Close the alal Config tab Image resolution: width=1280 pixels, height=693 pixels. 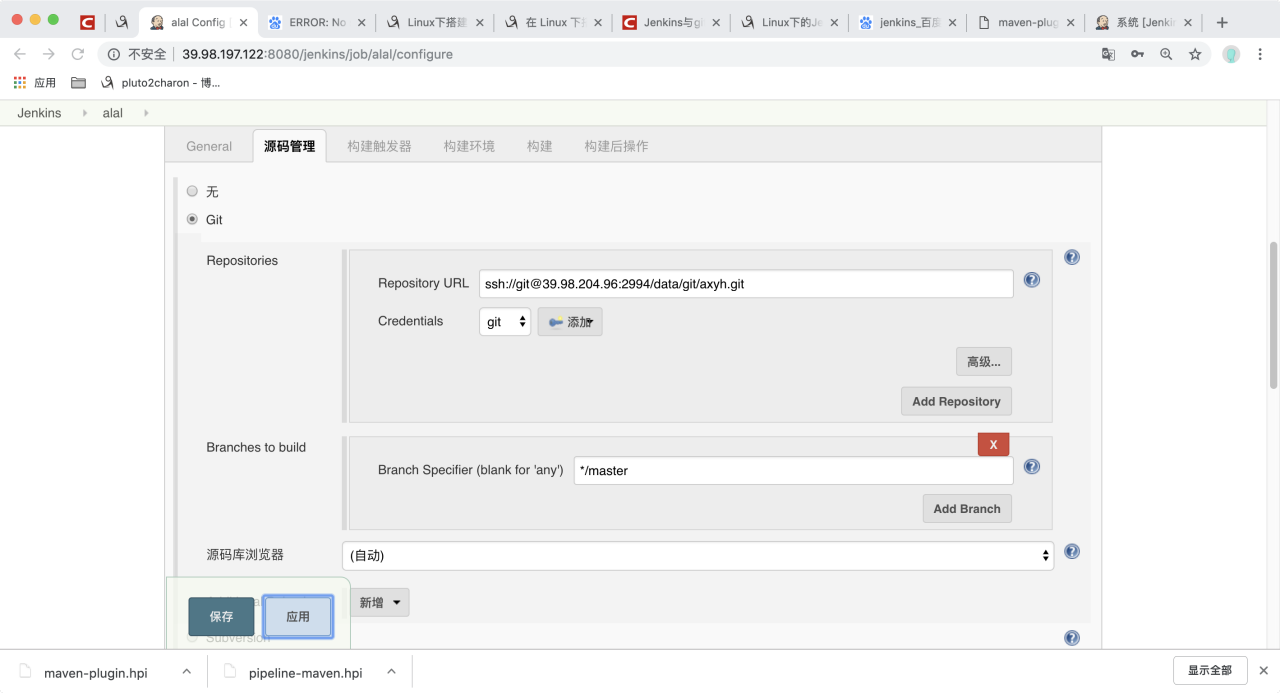point(243,22)
